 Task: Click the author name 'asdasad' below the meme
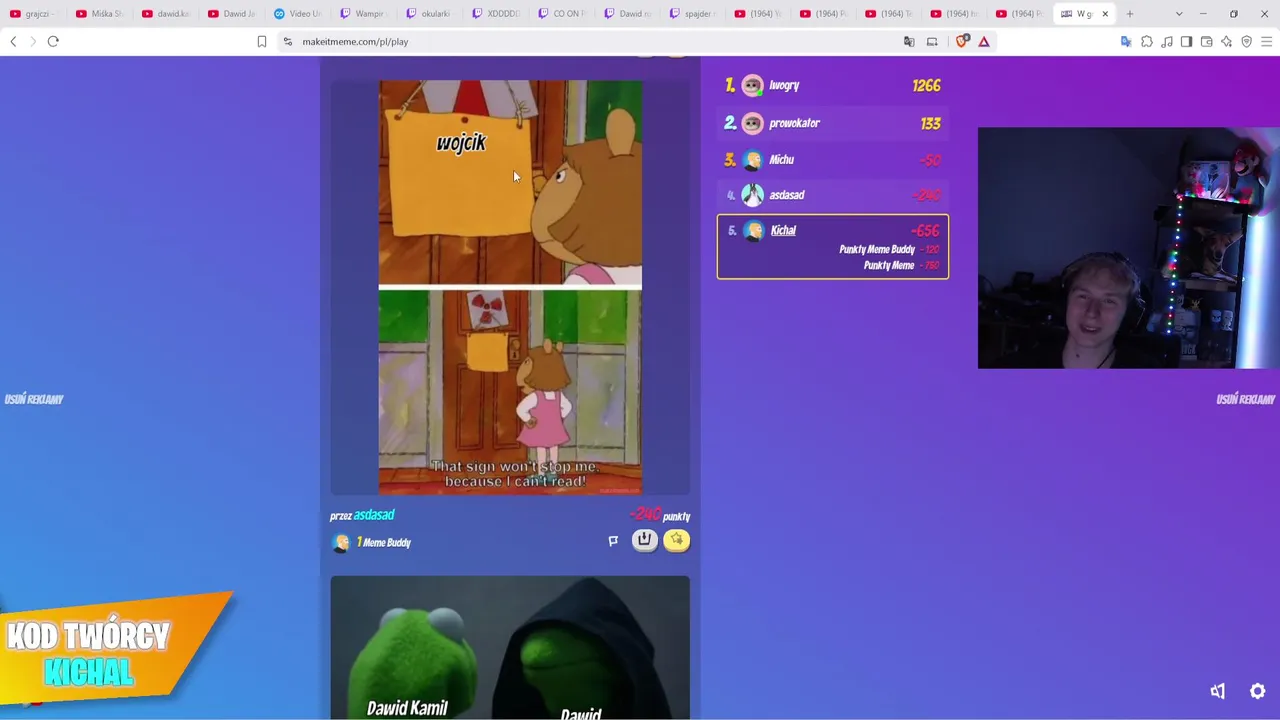[x=374, y=515]
